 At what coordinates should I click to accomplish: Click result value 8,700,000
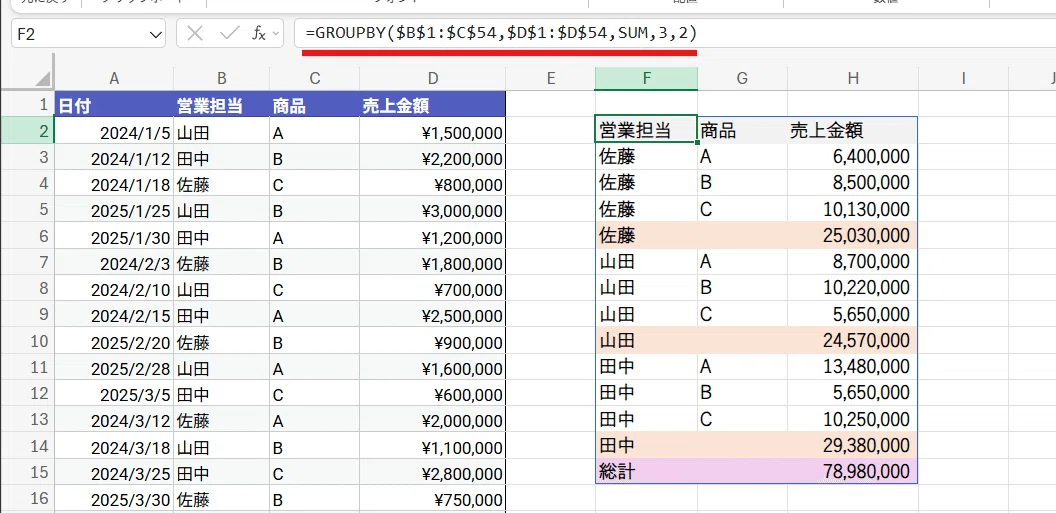[x=853, y=262]
